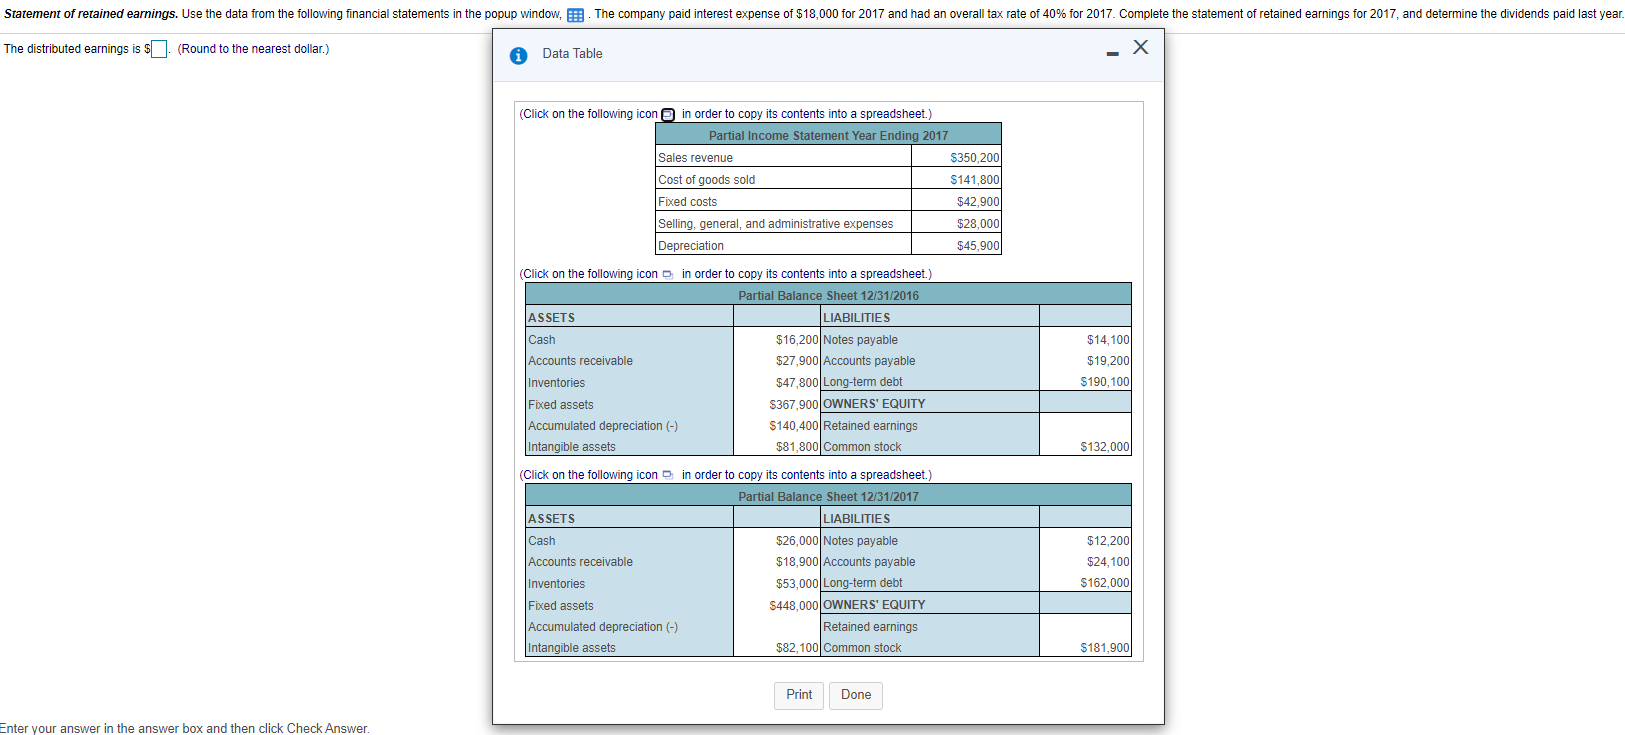This screenshot has height=735, width=1625.
Task: Copy 12/31/2017 balance sheet via copy icon
Action: coord(667,475)
